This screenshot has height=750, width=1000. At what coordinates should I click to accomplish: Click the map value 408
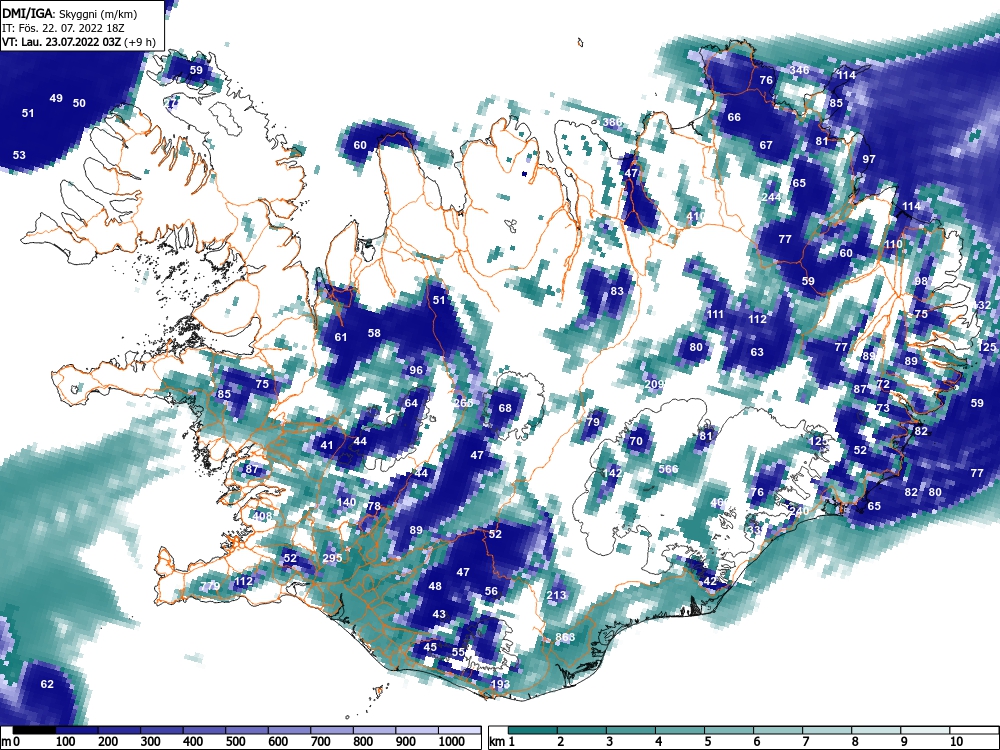262,515
